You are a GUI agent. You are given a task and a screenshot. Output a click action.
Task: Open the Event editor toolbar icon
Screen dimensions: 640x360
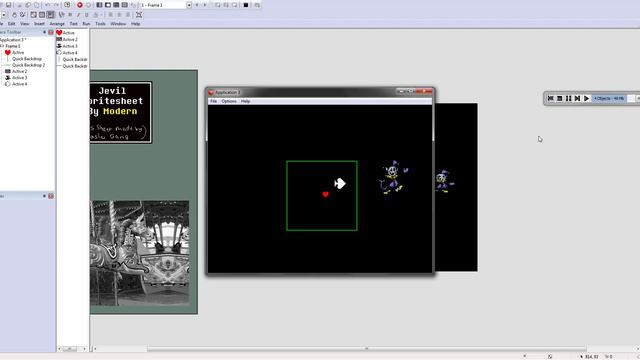[x=116, y=5]
